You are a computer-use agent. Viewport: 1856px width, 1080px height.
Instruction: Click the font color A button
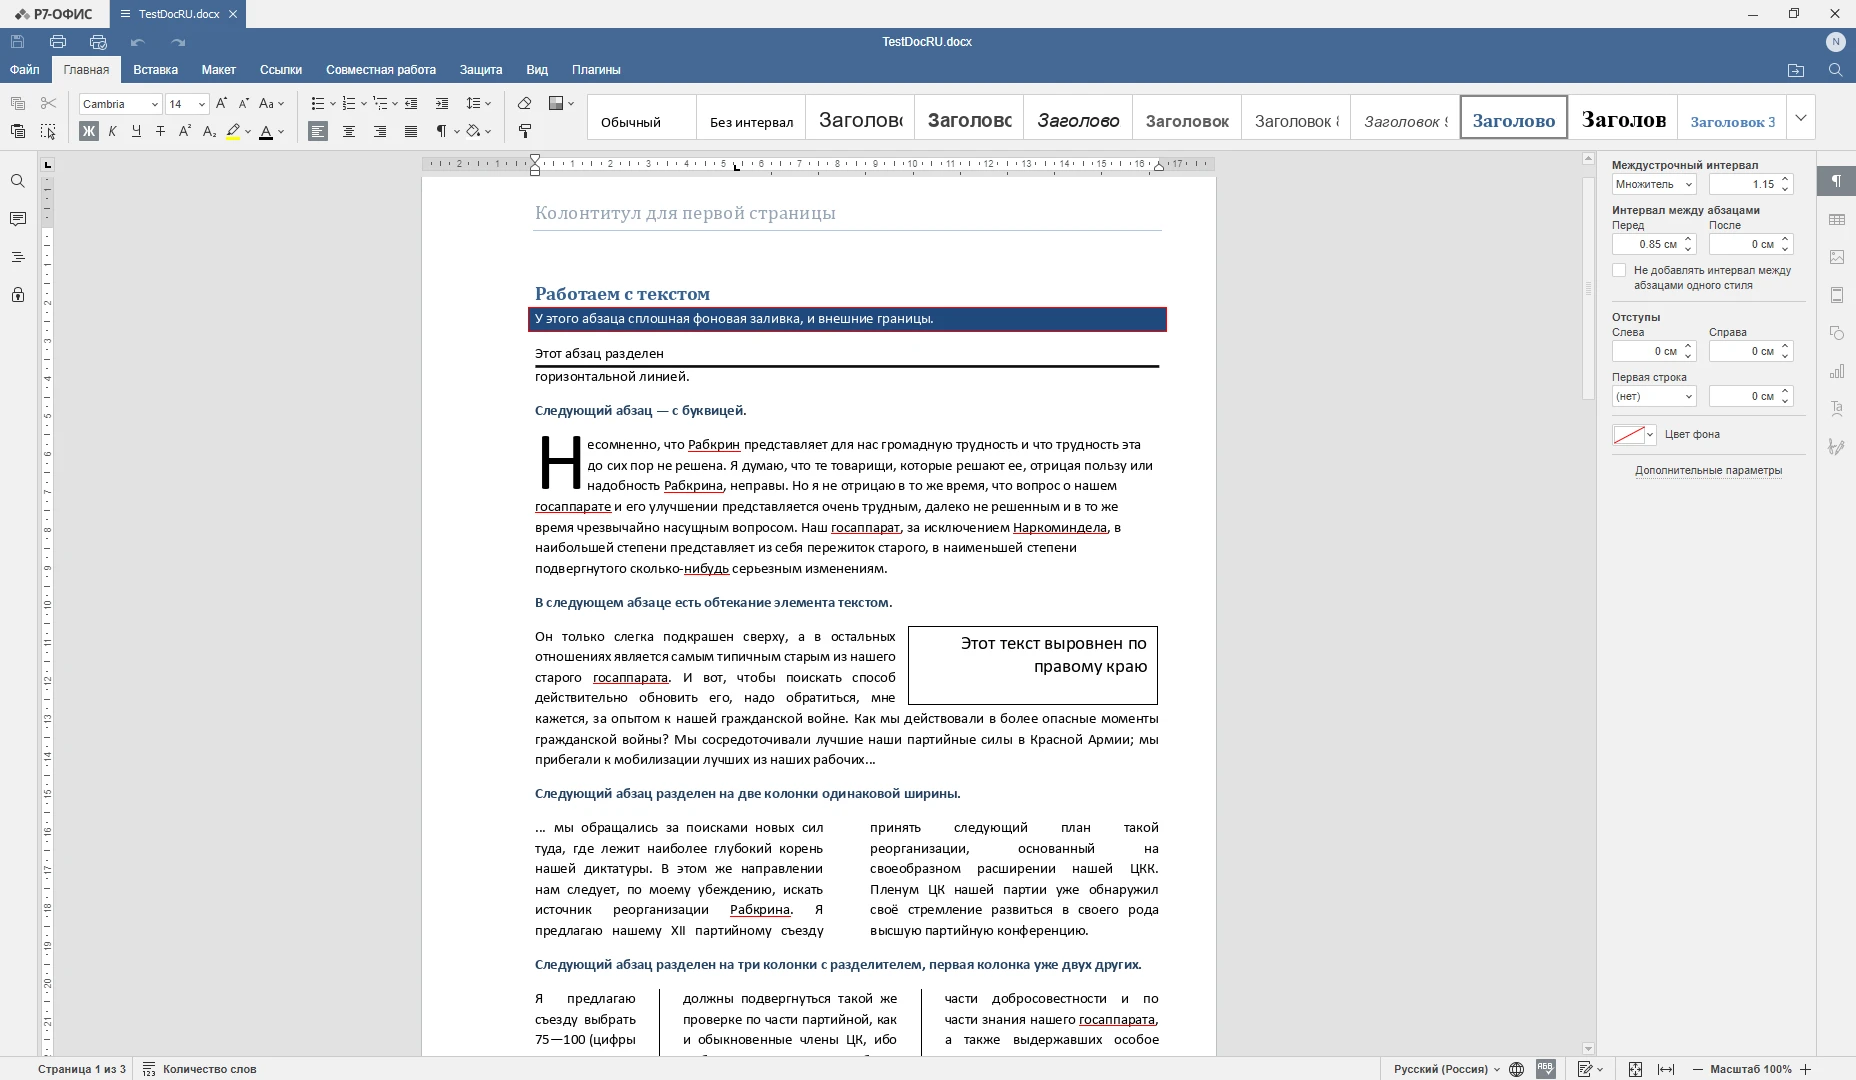click(x=266, y=131)
